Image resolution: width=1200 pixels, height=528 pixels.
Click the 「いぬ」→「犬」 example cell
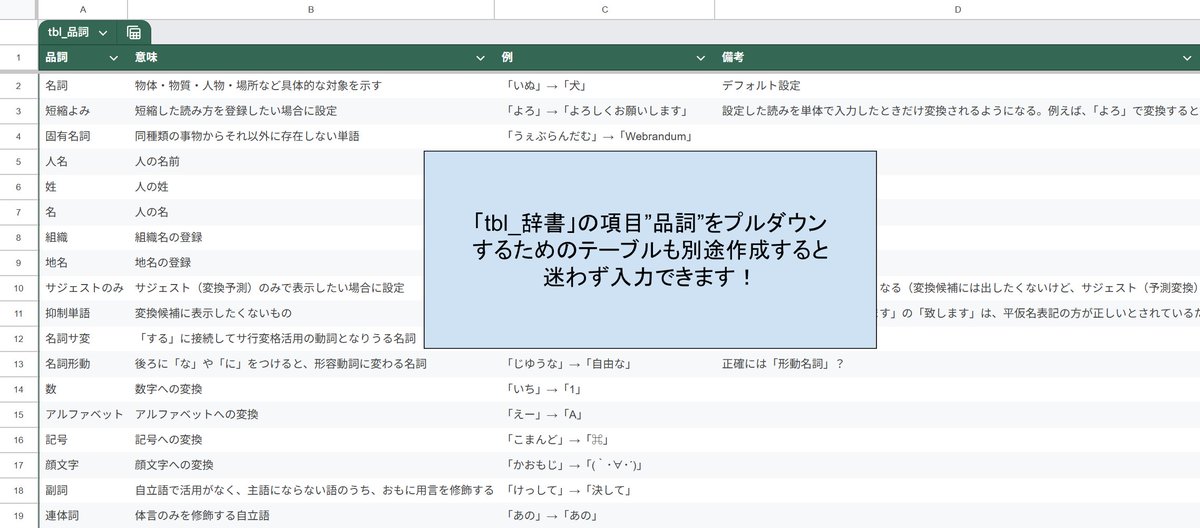[604, 86]
